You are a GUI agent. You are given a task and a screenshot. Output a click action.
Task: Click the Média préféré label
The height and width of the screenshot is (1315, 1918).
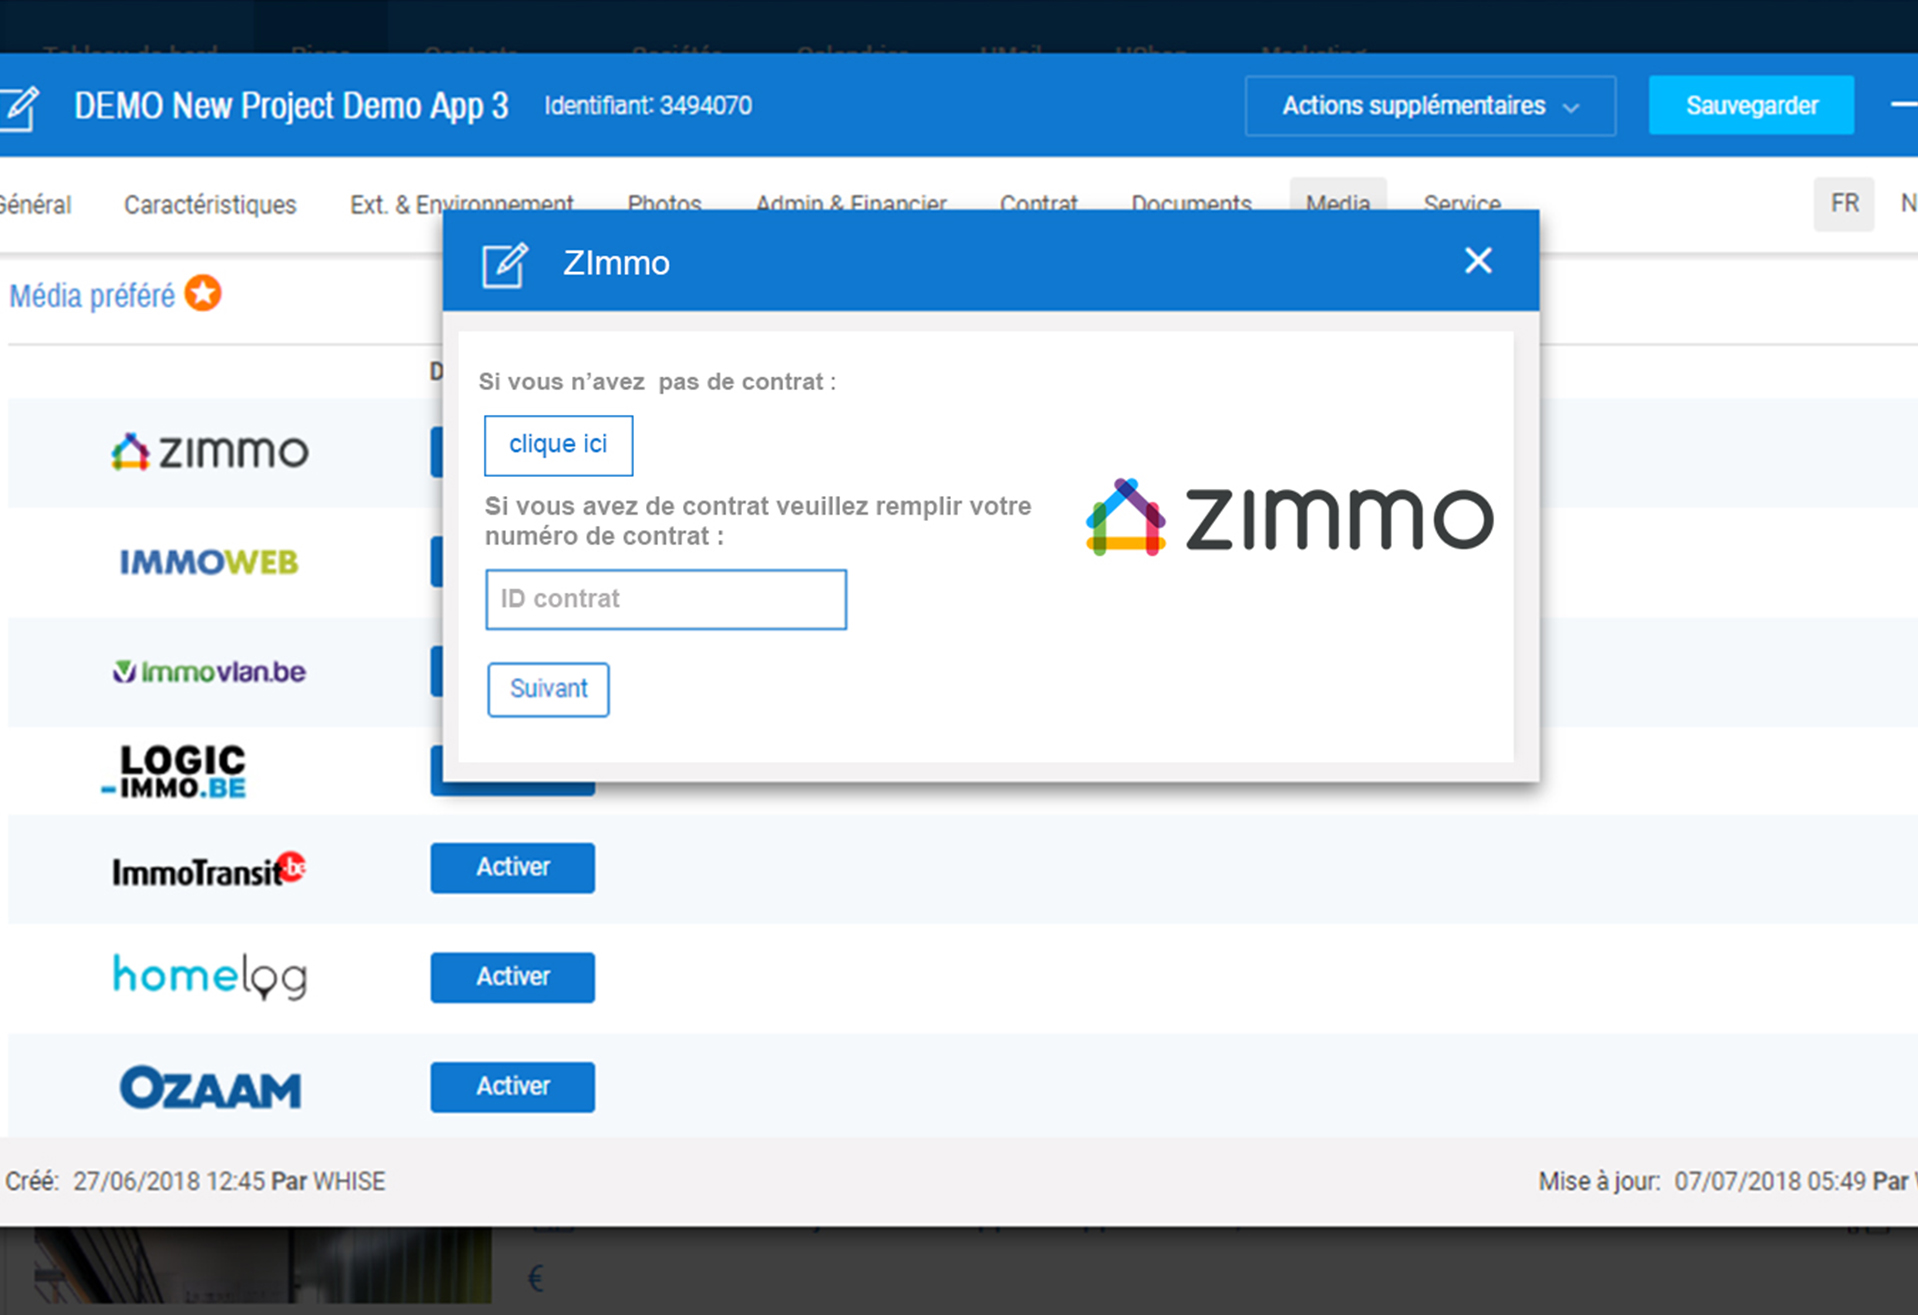click(92, 296)
